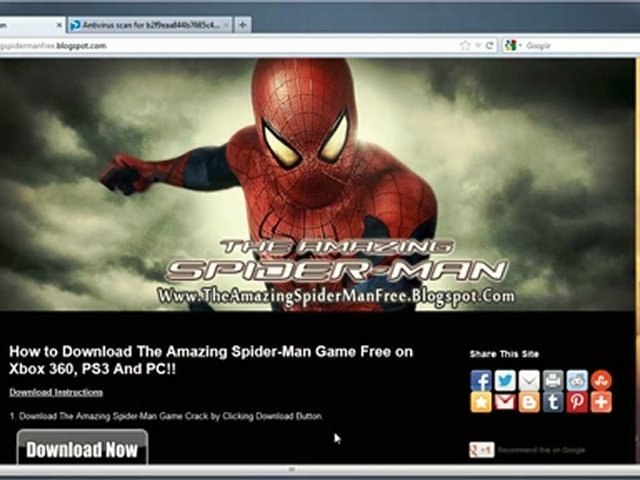Share the site on Twitter
Image resolution: width=640 pixels, height=480 pixels.
point(505,380)
